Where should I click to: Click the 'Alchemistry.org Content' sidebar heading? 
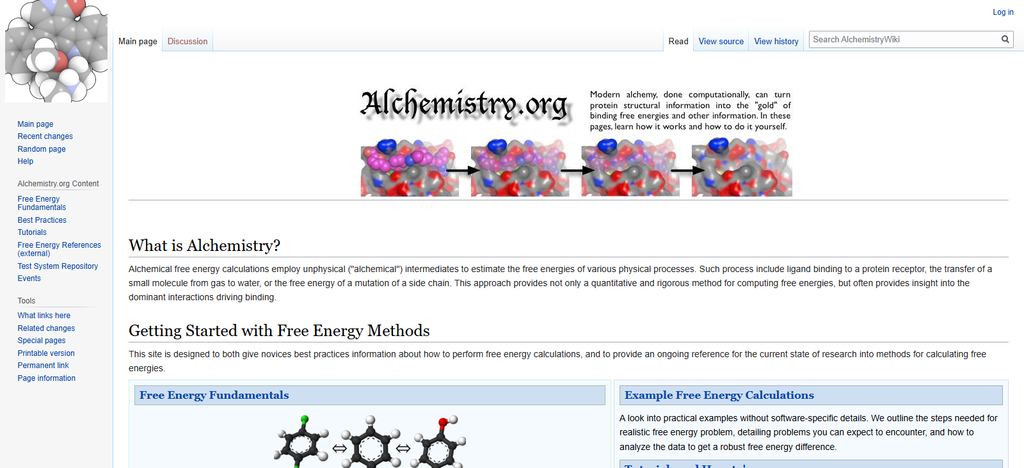pos(58,184)
